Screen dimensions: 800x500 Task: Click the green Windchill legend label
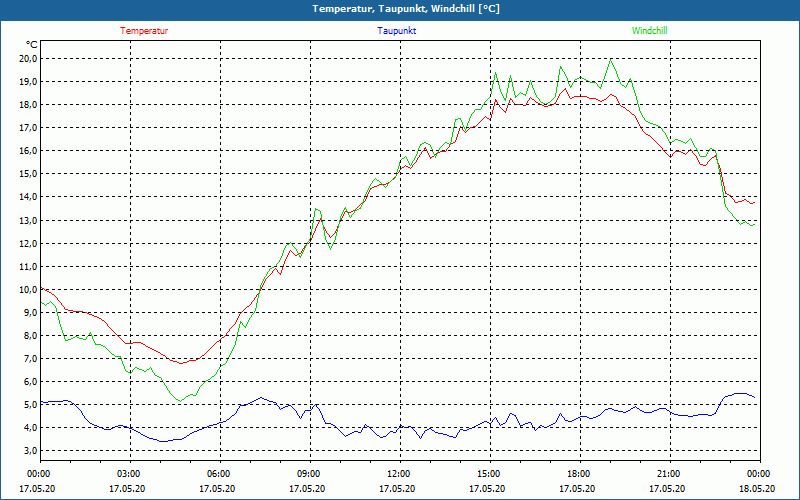click(649, 31)
